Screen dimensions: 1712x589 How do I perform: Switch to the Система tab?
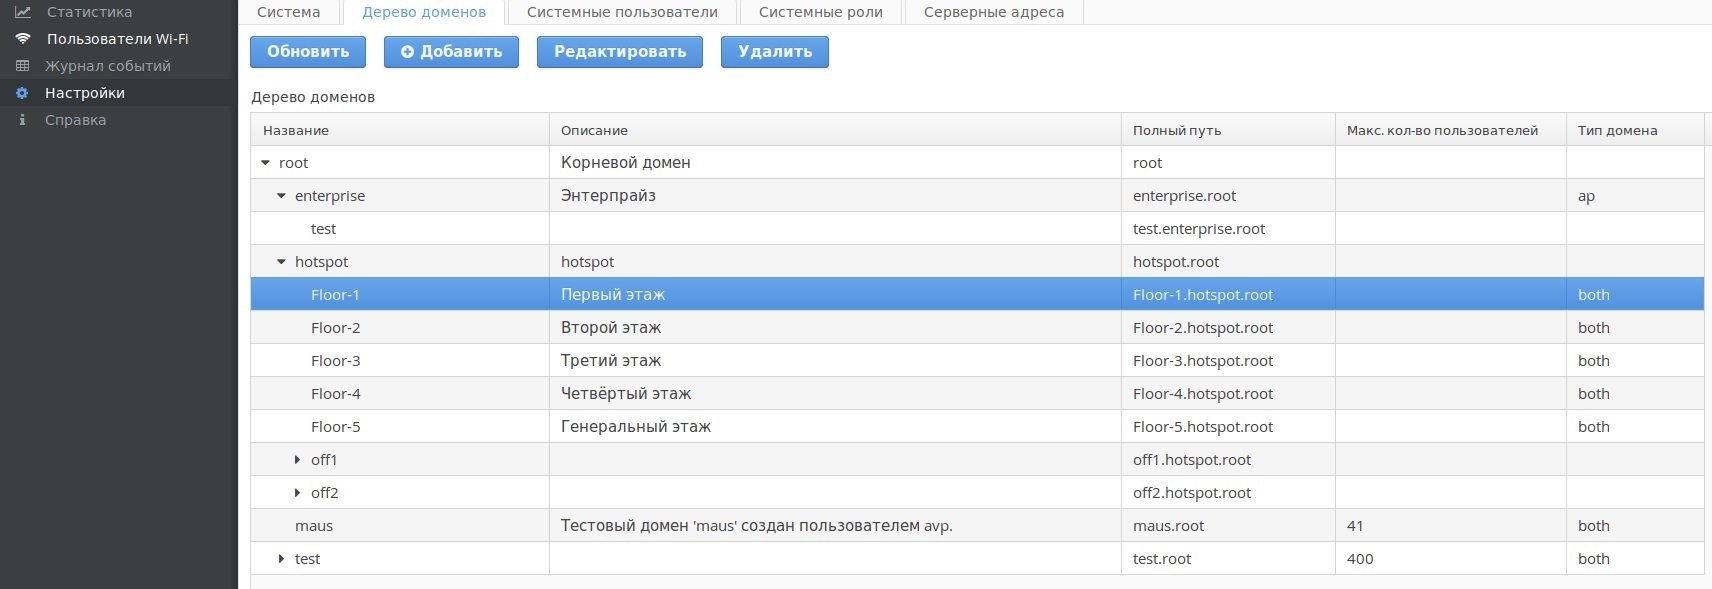click(x=288, y=12)
